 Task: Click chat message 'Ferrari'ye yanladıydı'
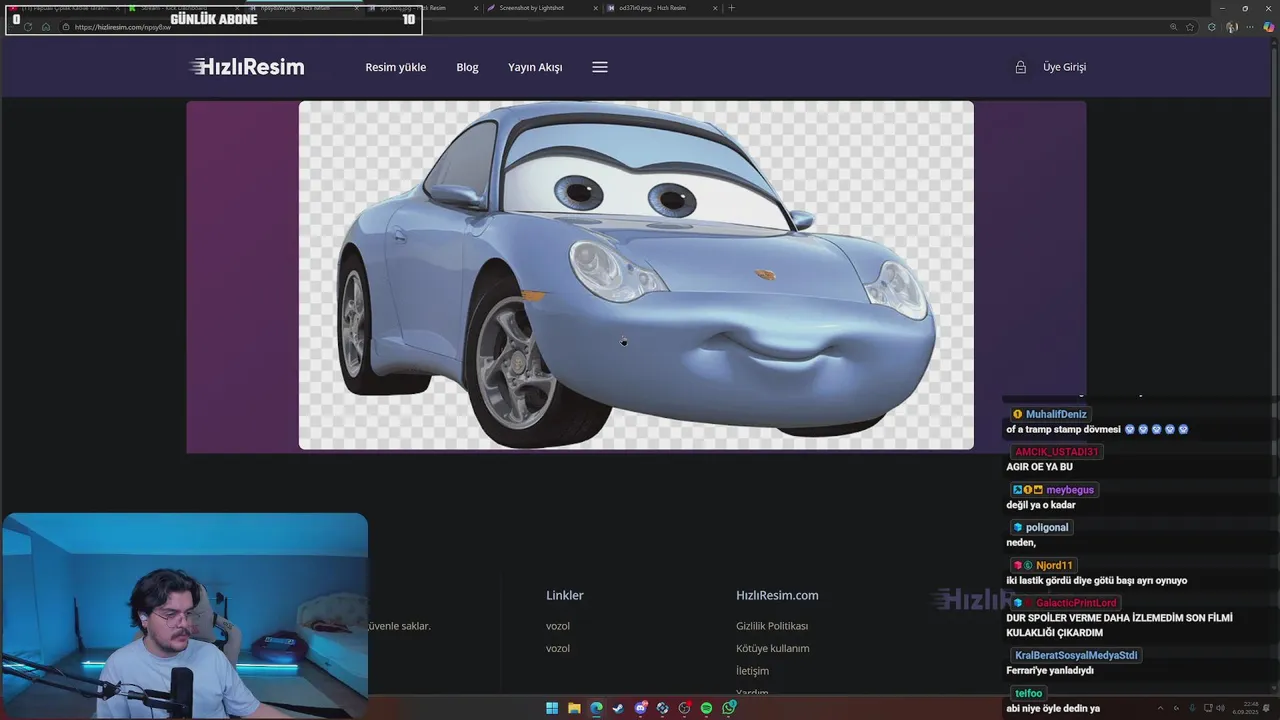click(x=1050, y=670)
